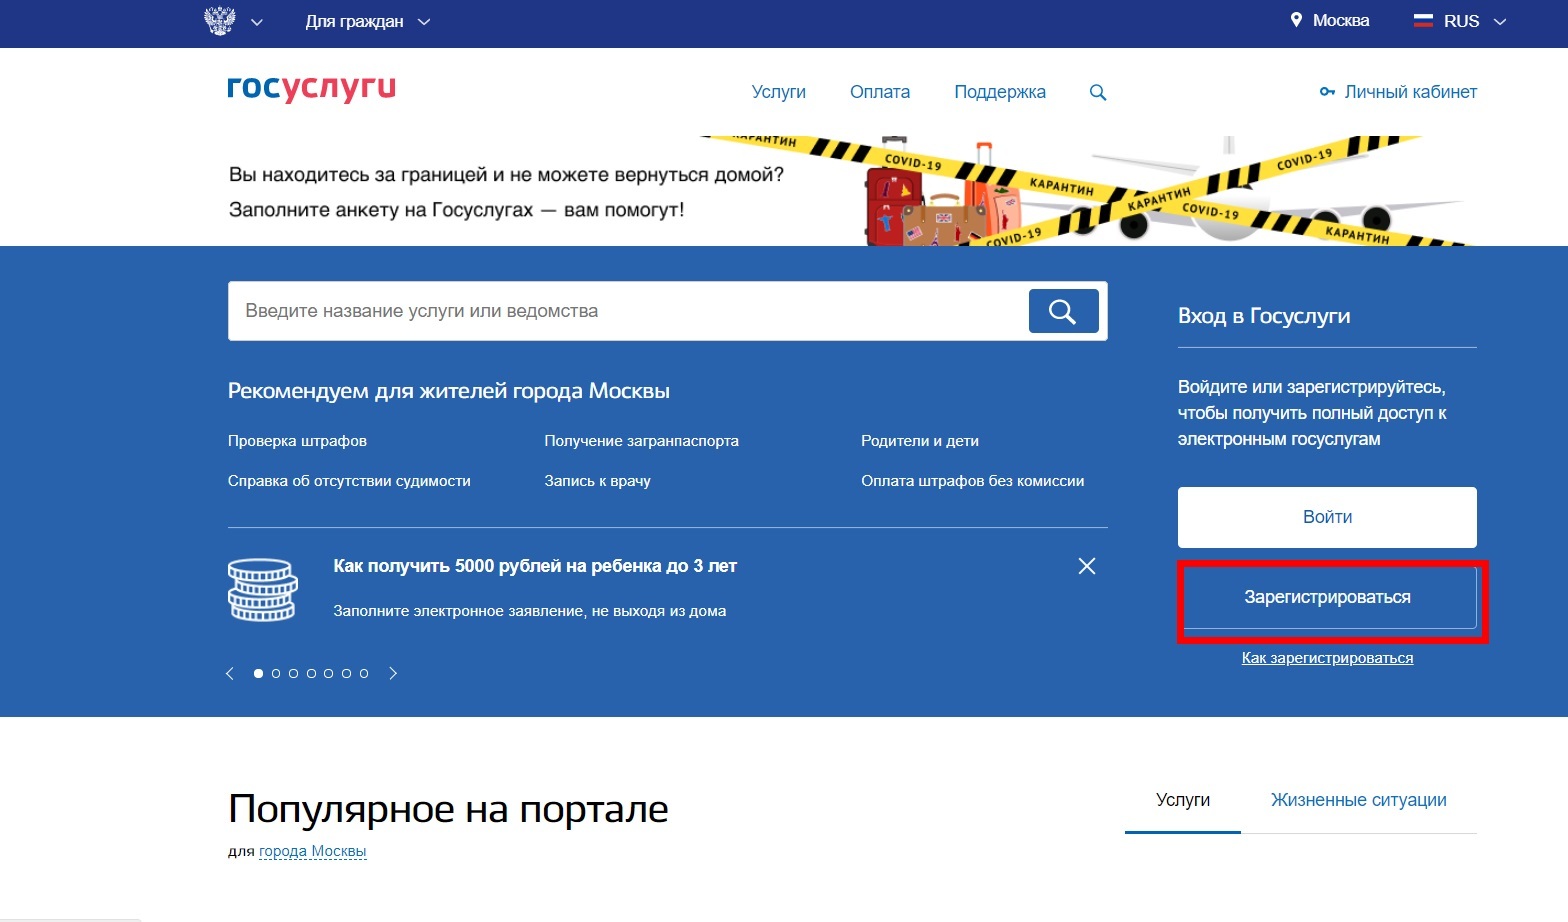Click the 'Заполните электронное заявление' subtitle text
The width and height of the screenshot is (1568, 922).
click(530, 611)
